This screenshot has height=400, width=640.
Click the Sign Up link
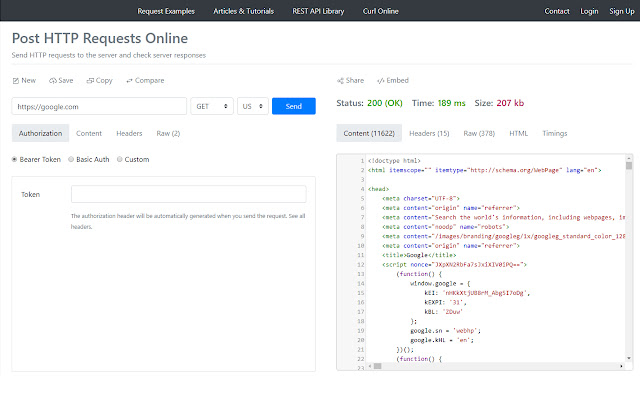click(622, 11)
